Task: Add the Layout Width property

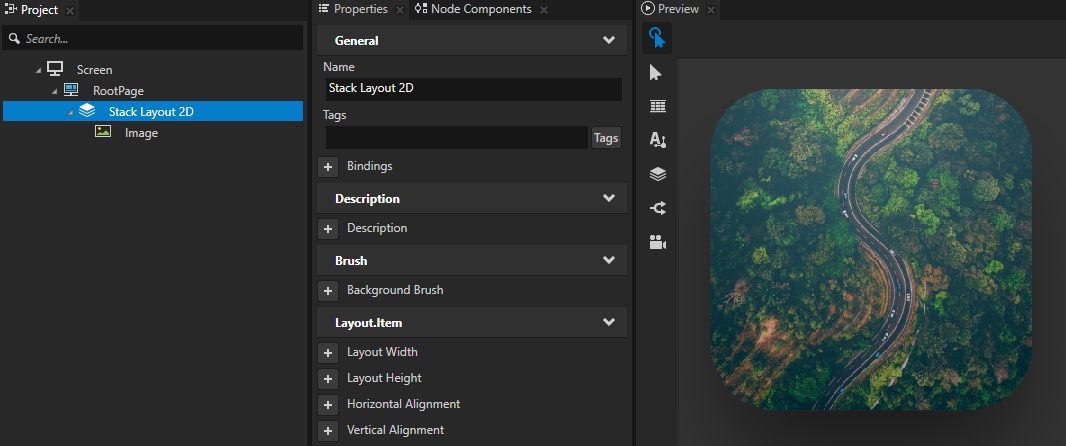Action: pos(328,353)
